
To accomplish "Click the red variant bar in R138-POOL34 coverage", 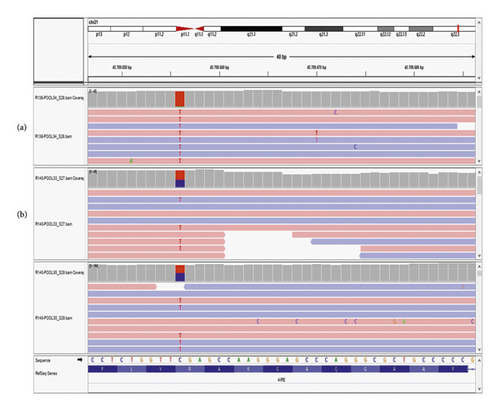I will 180,99.
